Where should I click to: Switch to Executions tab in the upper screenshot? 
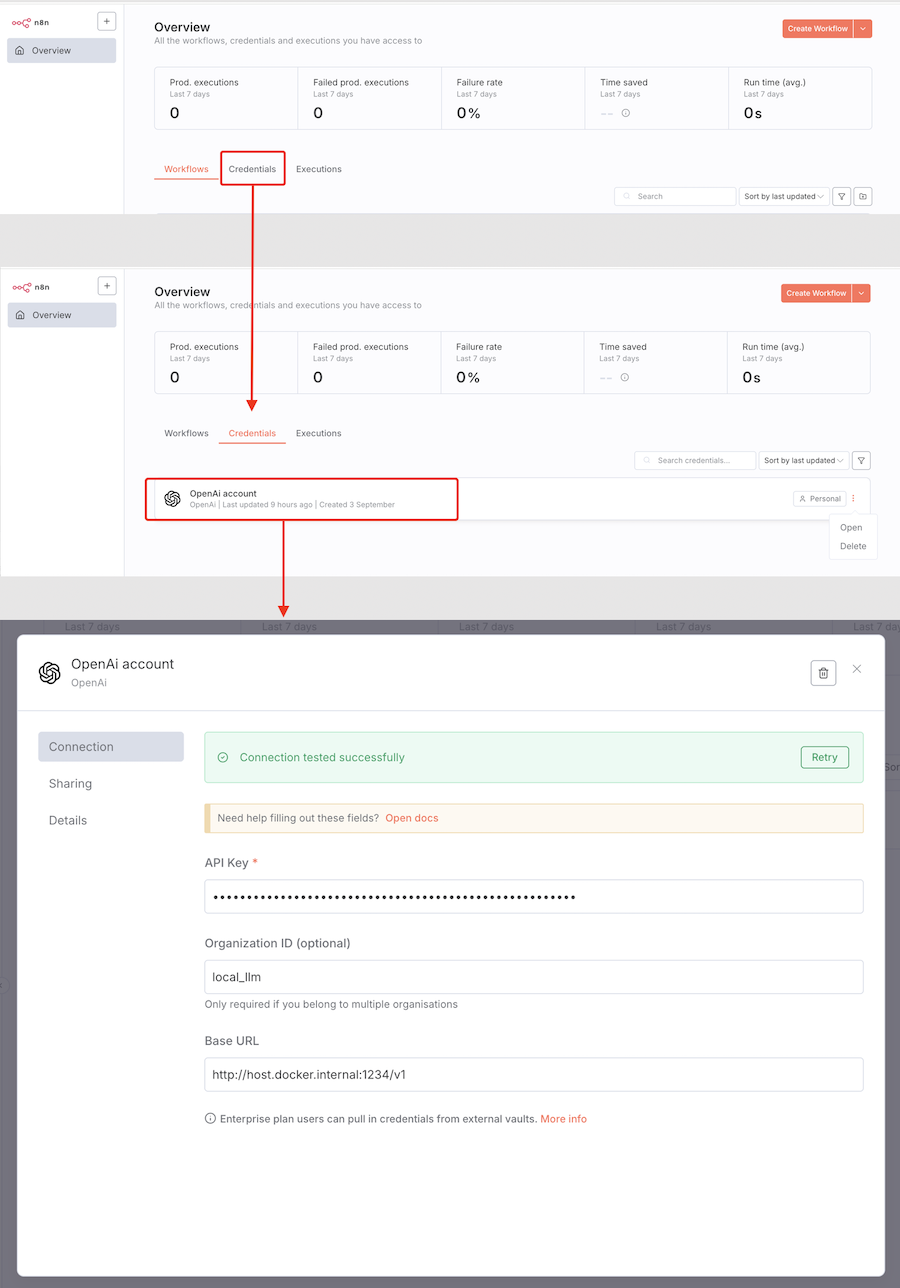[x=319, y=169]
